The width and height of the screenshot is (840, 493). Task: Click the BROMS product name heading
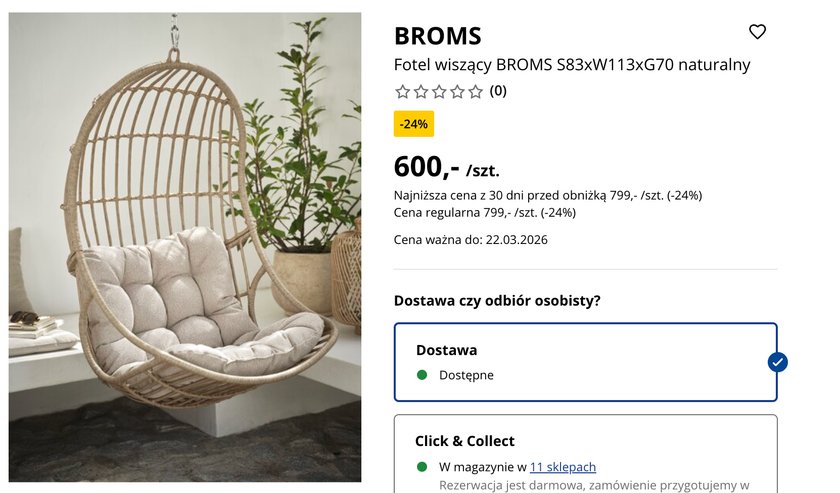click(x=438, y=36)
